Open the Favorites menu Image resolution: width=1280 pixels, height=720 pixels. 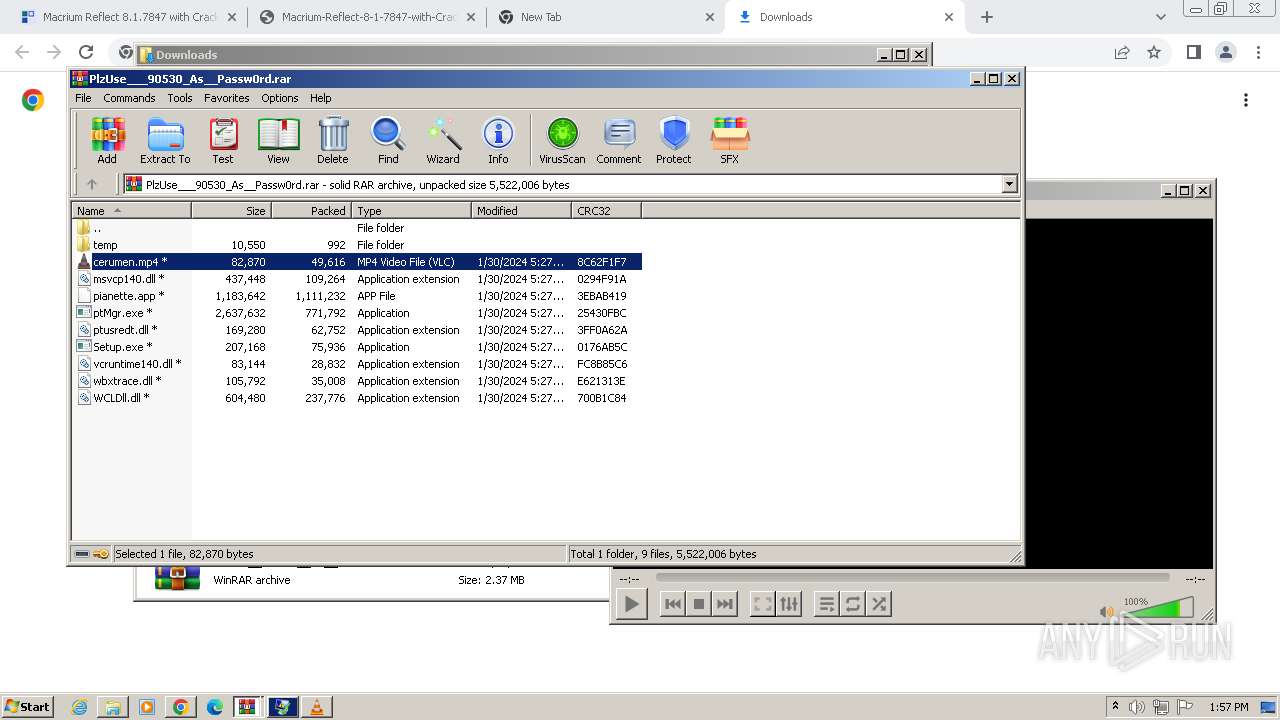227,98
